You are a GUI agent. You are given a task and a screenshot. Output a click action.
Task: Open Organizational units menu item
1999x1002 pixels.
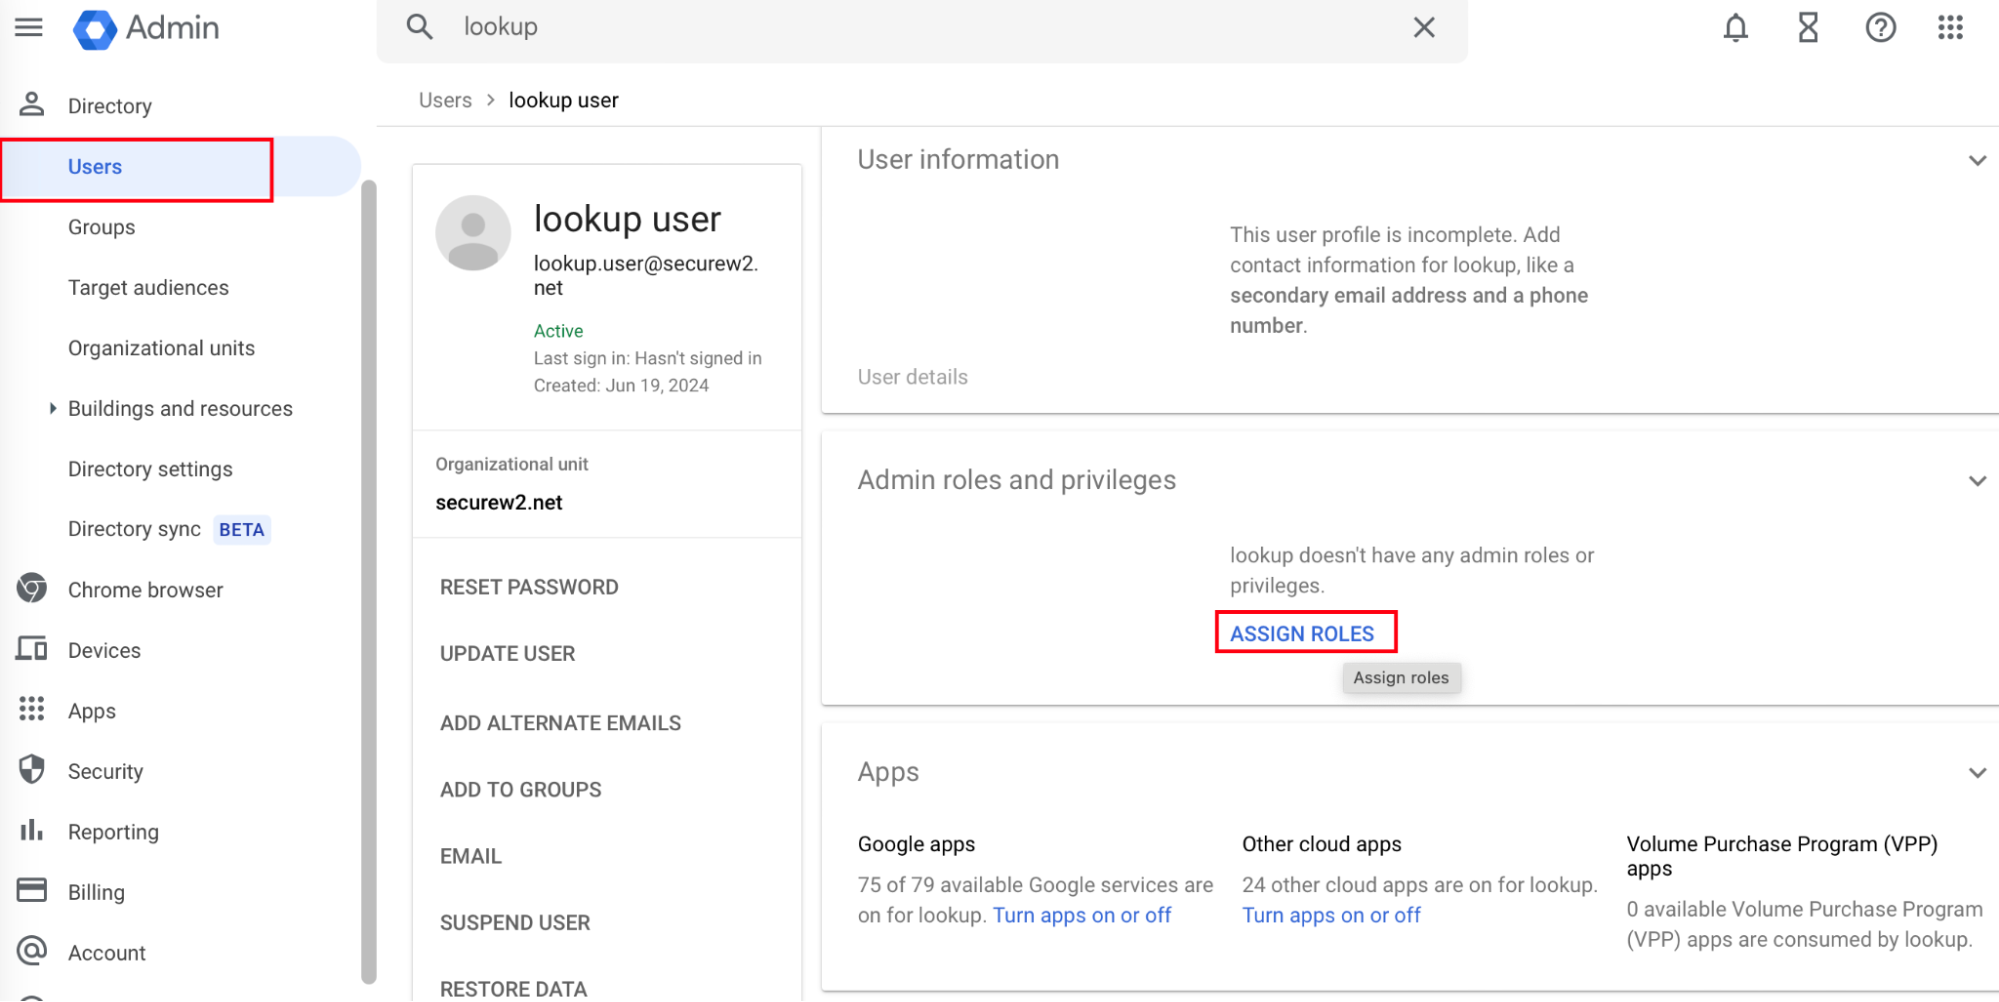(161, 348)
